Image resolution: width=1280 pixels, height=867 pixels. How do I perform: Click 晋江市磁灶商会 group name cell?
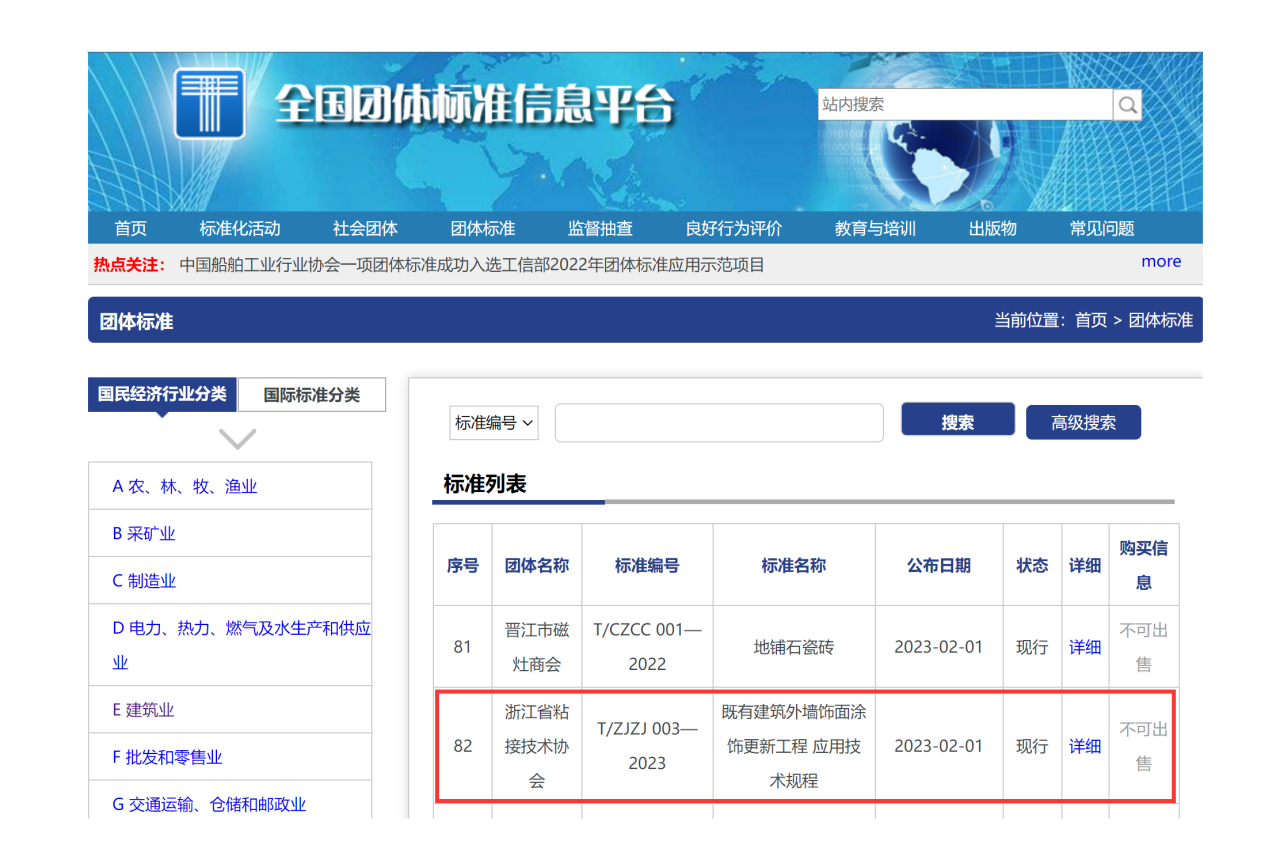[537, 647]
